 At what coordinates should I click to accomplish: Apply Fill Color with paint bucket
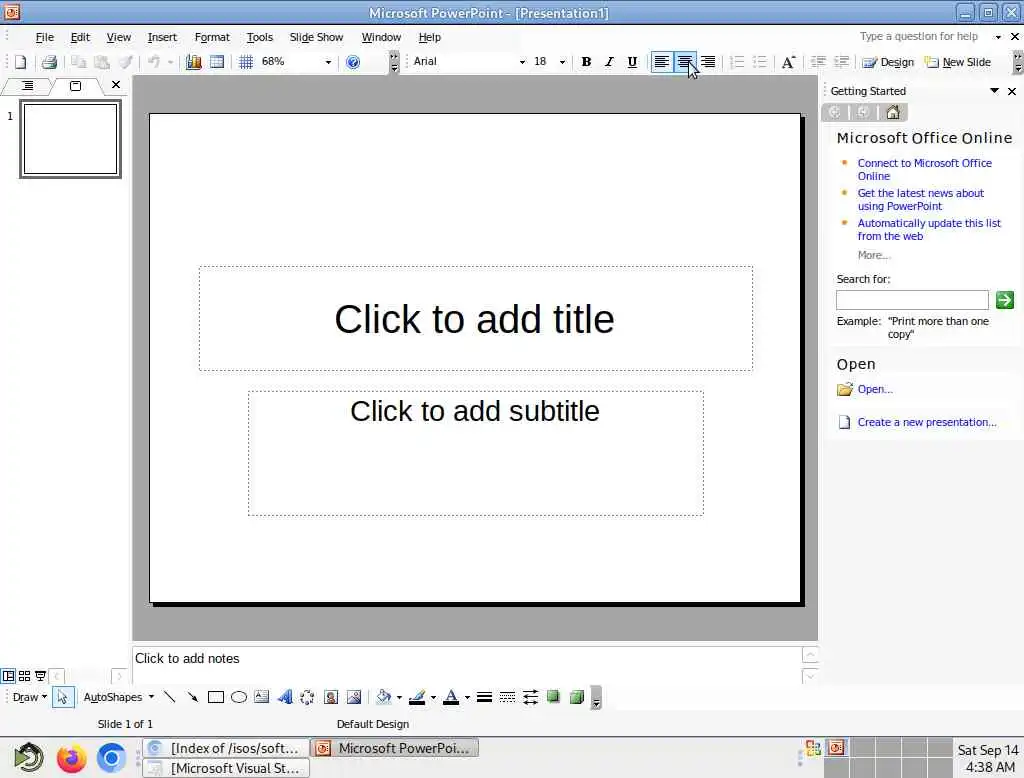[x=384, y=697]
